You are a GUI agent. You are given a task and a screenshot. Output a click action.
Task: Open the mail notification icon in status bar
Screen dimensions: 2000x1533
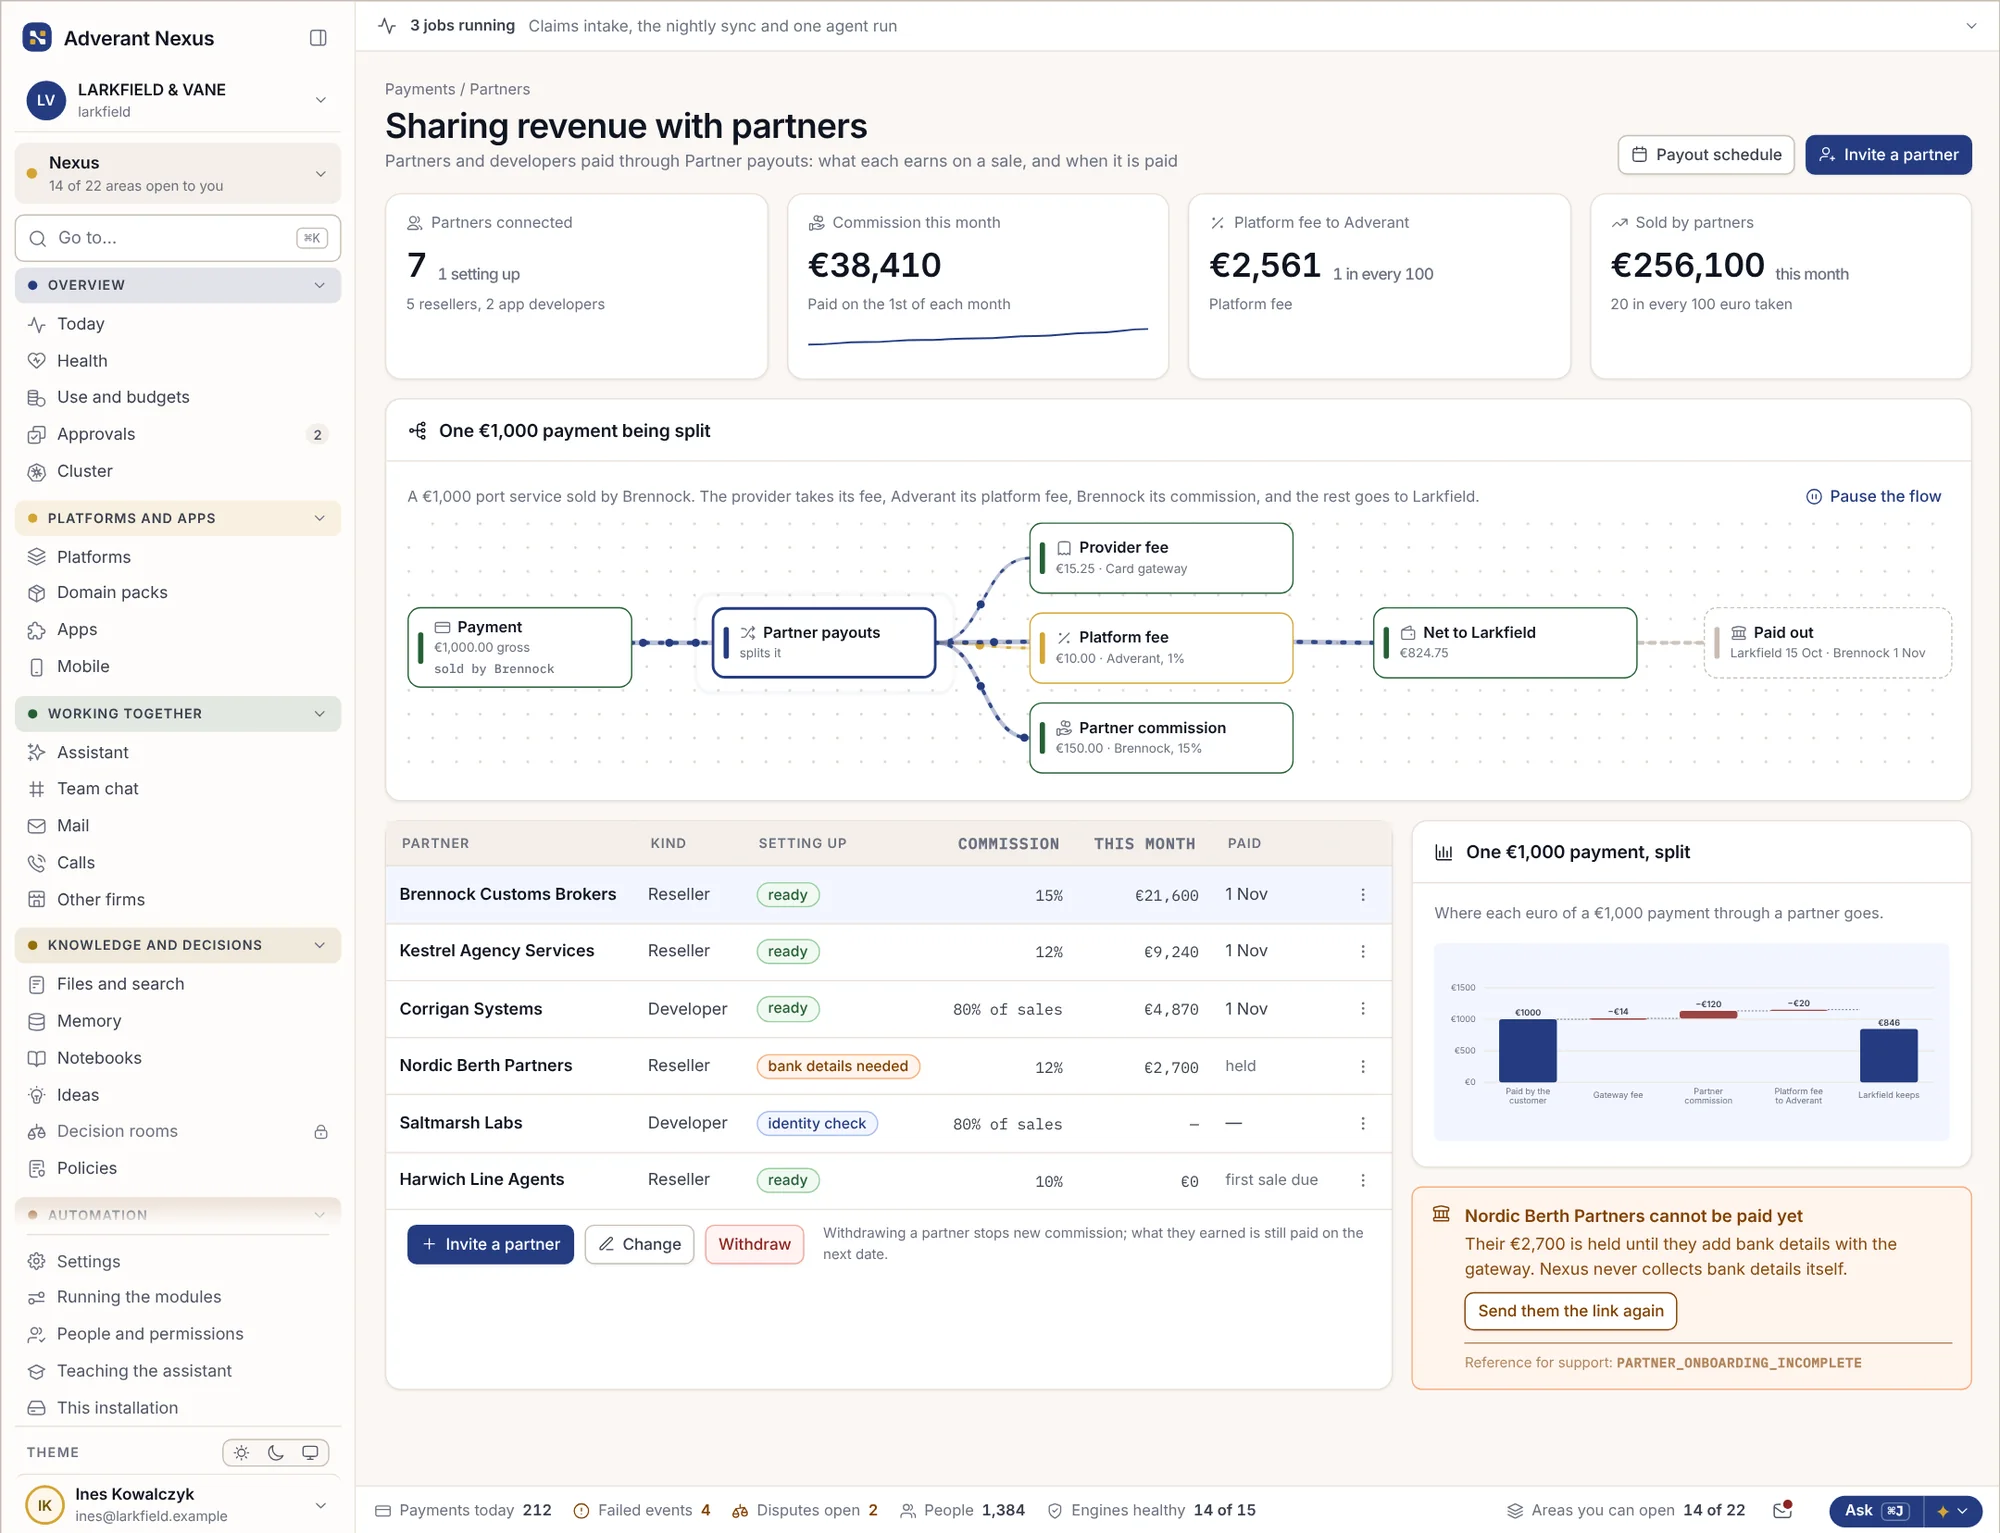click(x=1782, y=1510)
